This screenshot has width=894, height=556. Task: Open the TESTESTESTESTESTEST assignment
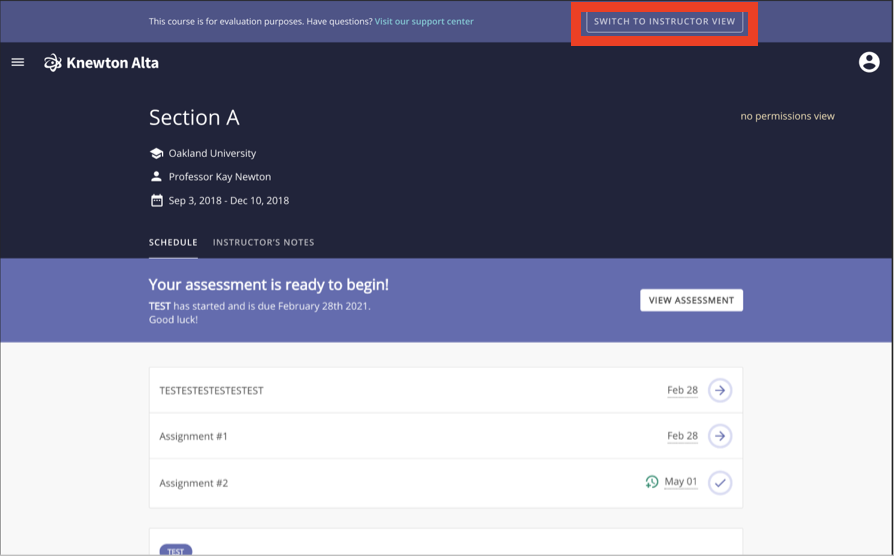pyautogui.click(x=211, y=390)
